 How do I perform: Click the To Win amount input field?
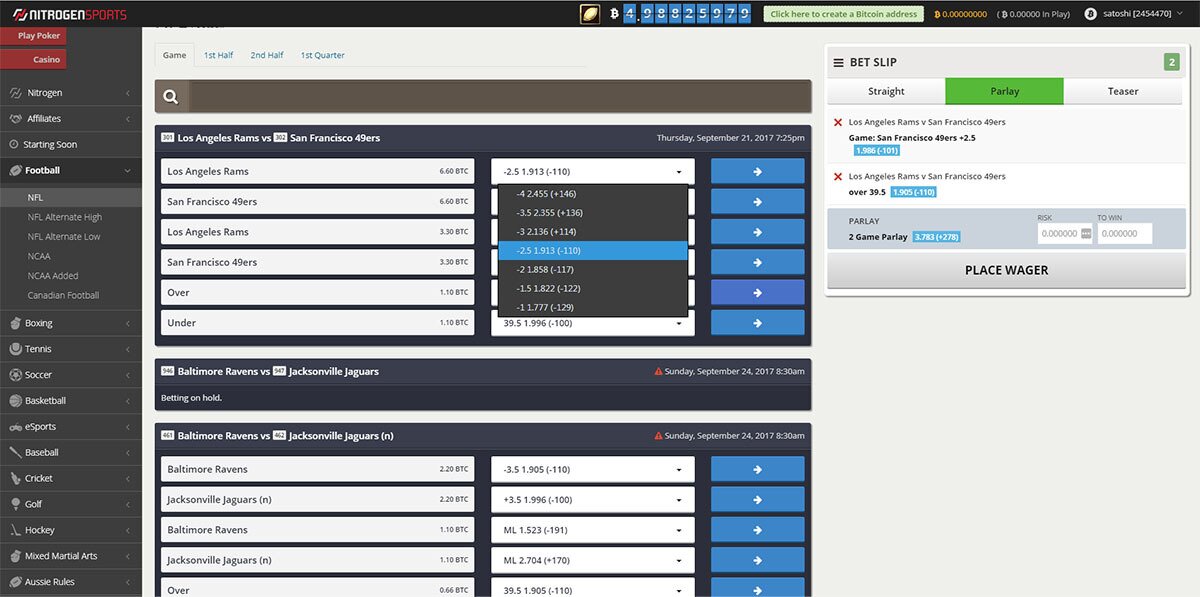pos(1124,234)
